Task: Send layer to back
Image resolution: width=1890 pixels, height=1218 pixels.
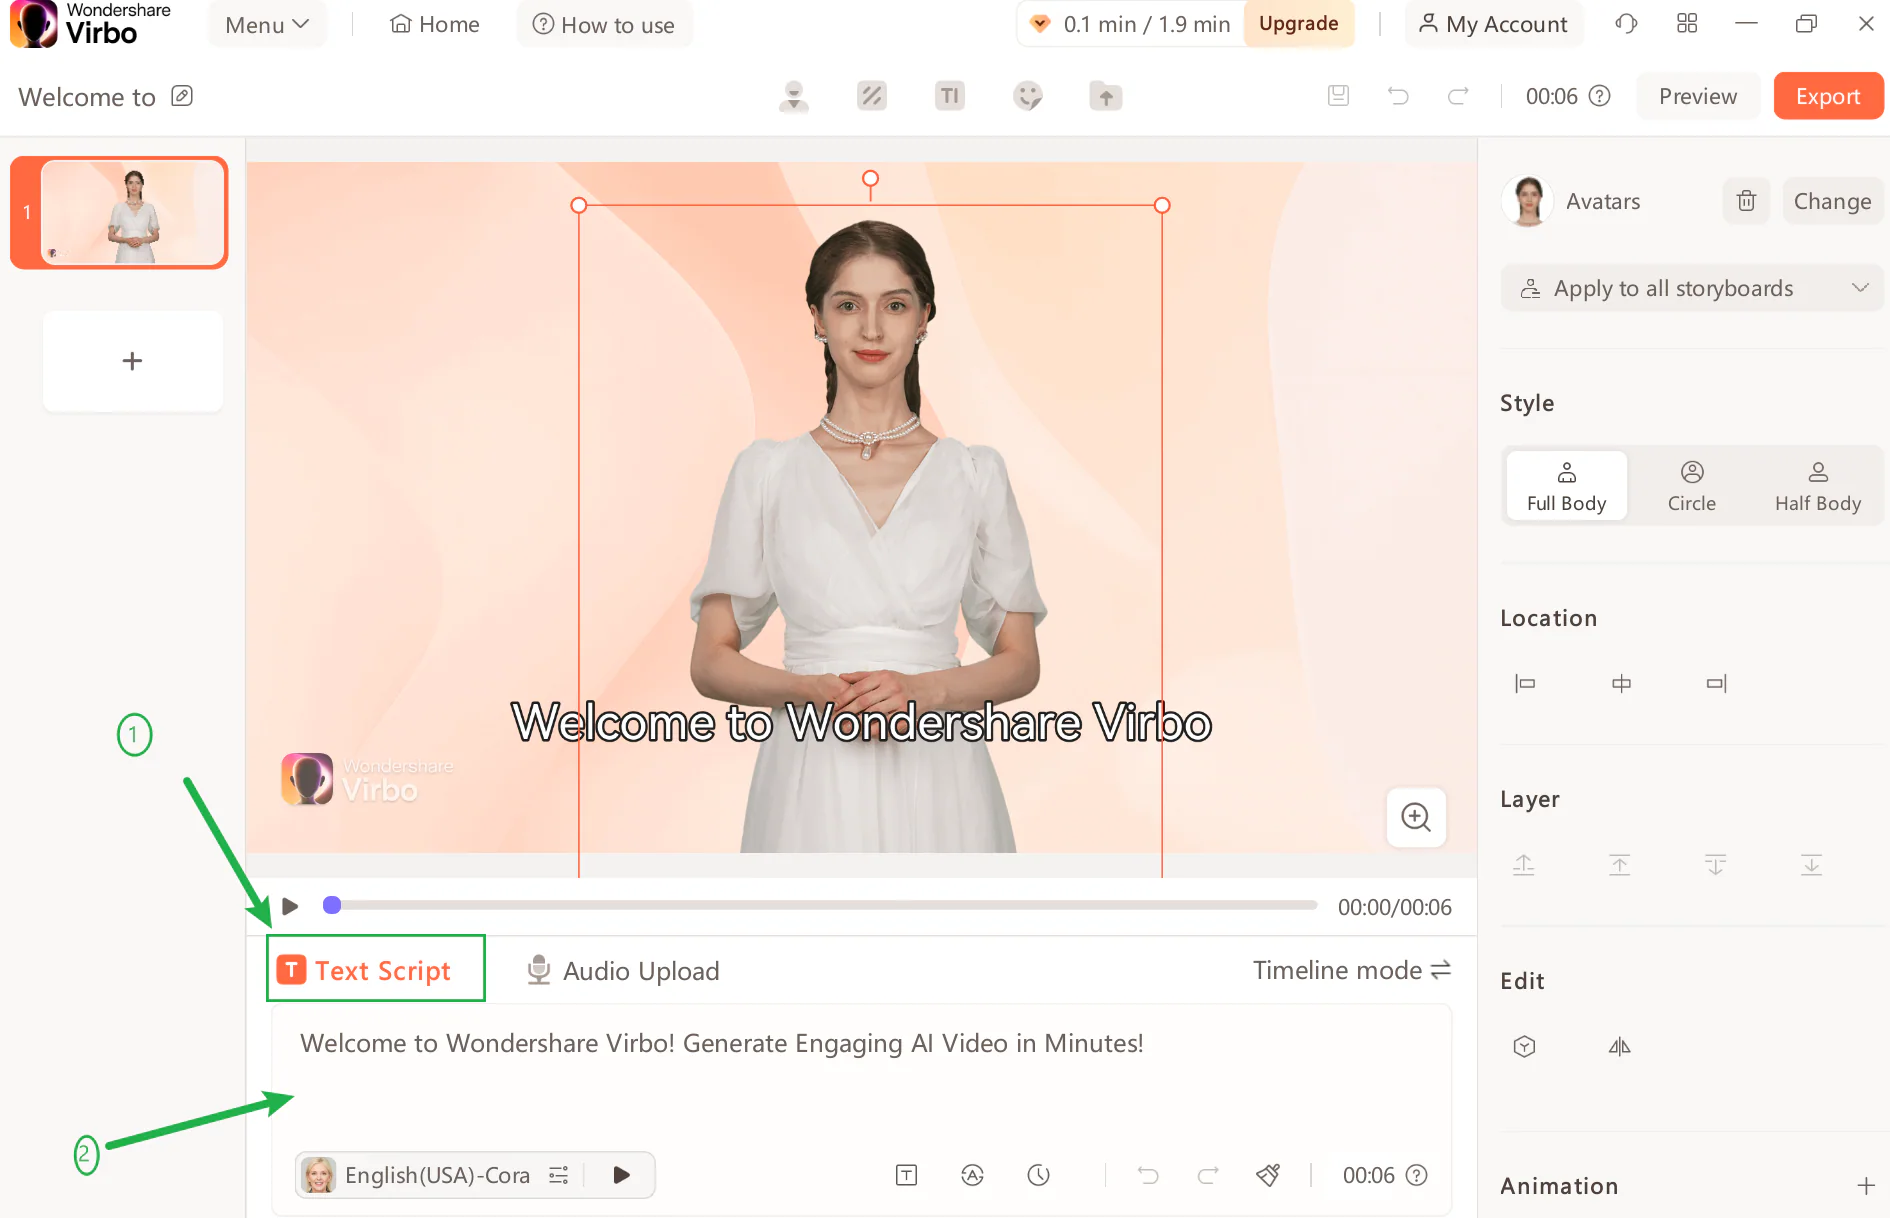Action: (x=1812, y=864)
